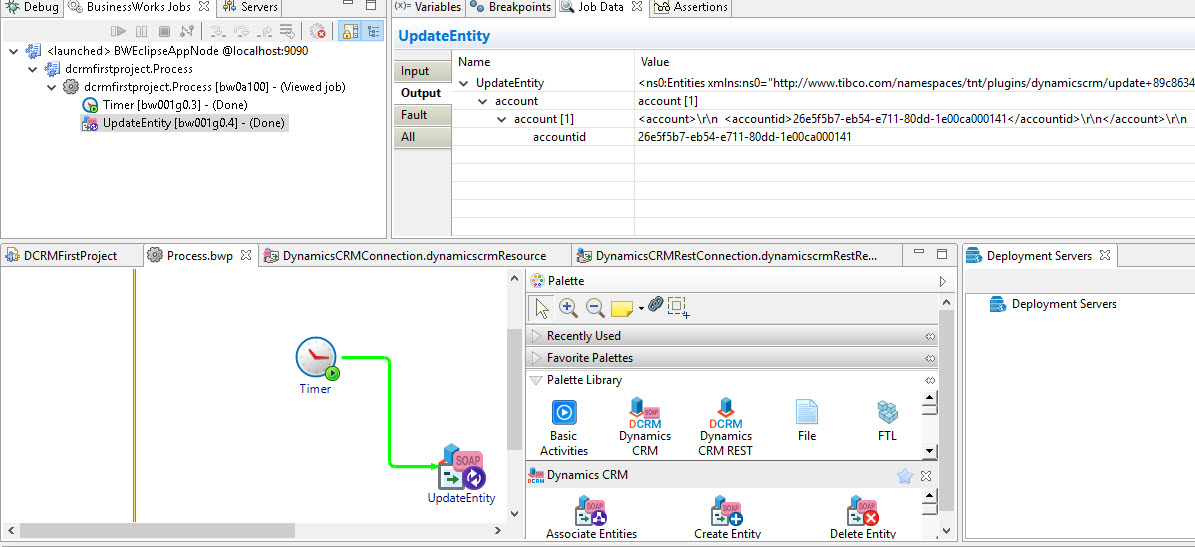
Task: Toggle the tree layout view button
Action: coord(373,31)
